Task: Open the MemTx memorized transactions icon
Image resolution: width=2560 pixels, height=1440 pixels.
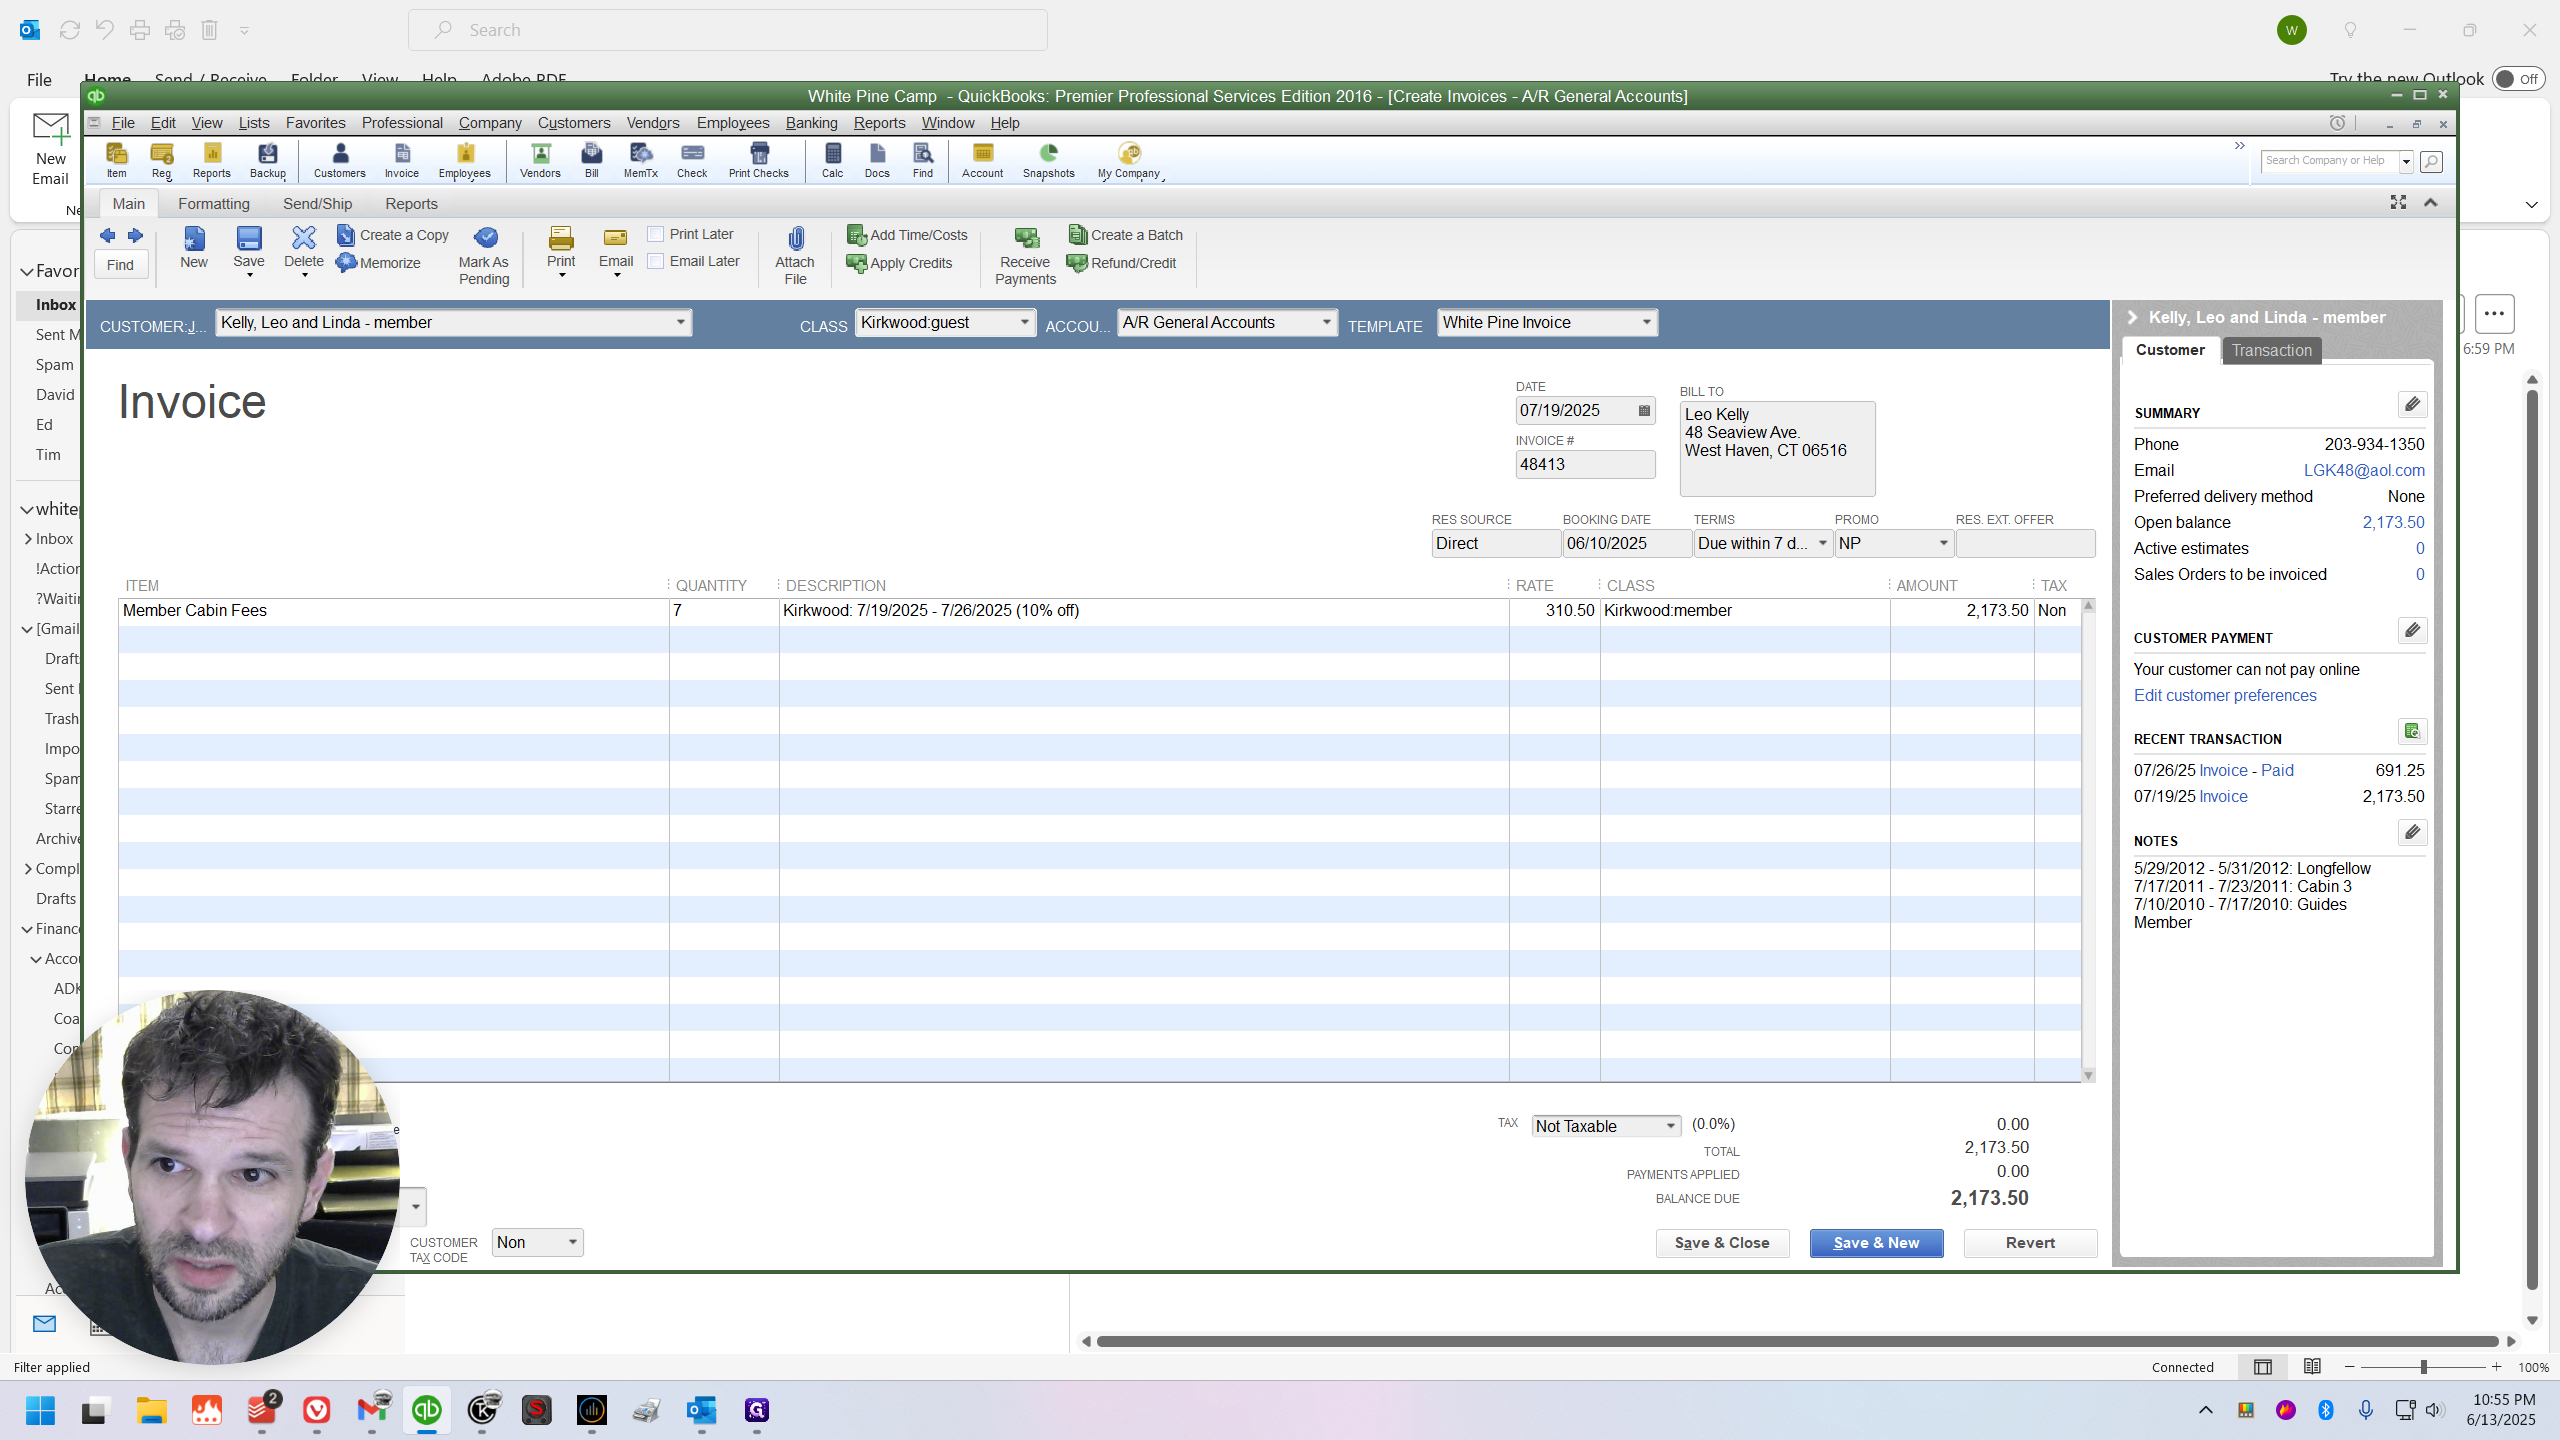Action: (641, 160)
